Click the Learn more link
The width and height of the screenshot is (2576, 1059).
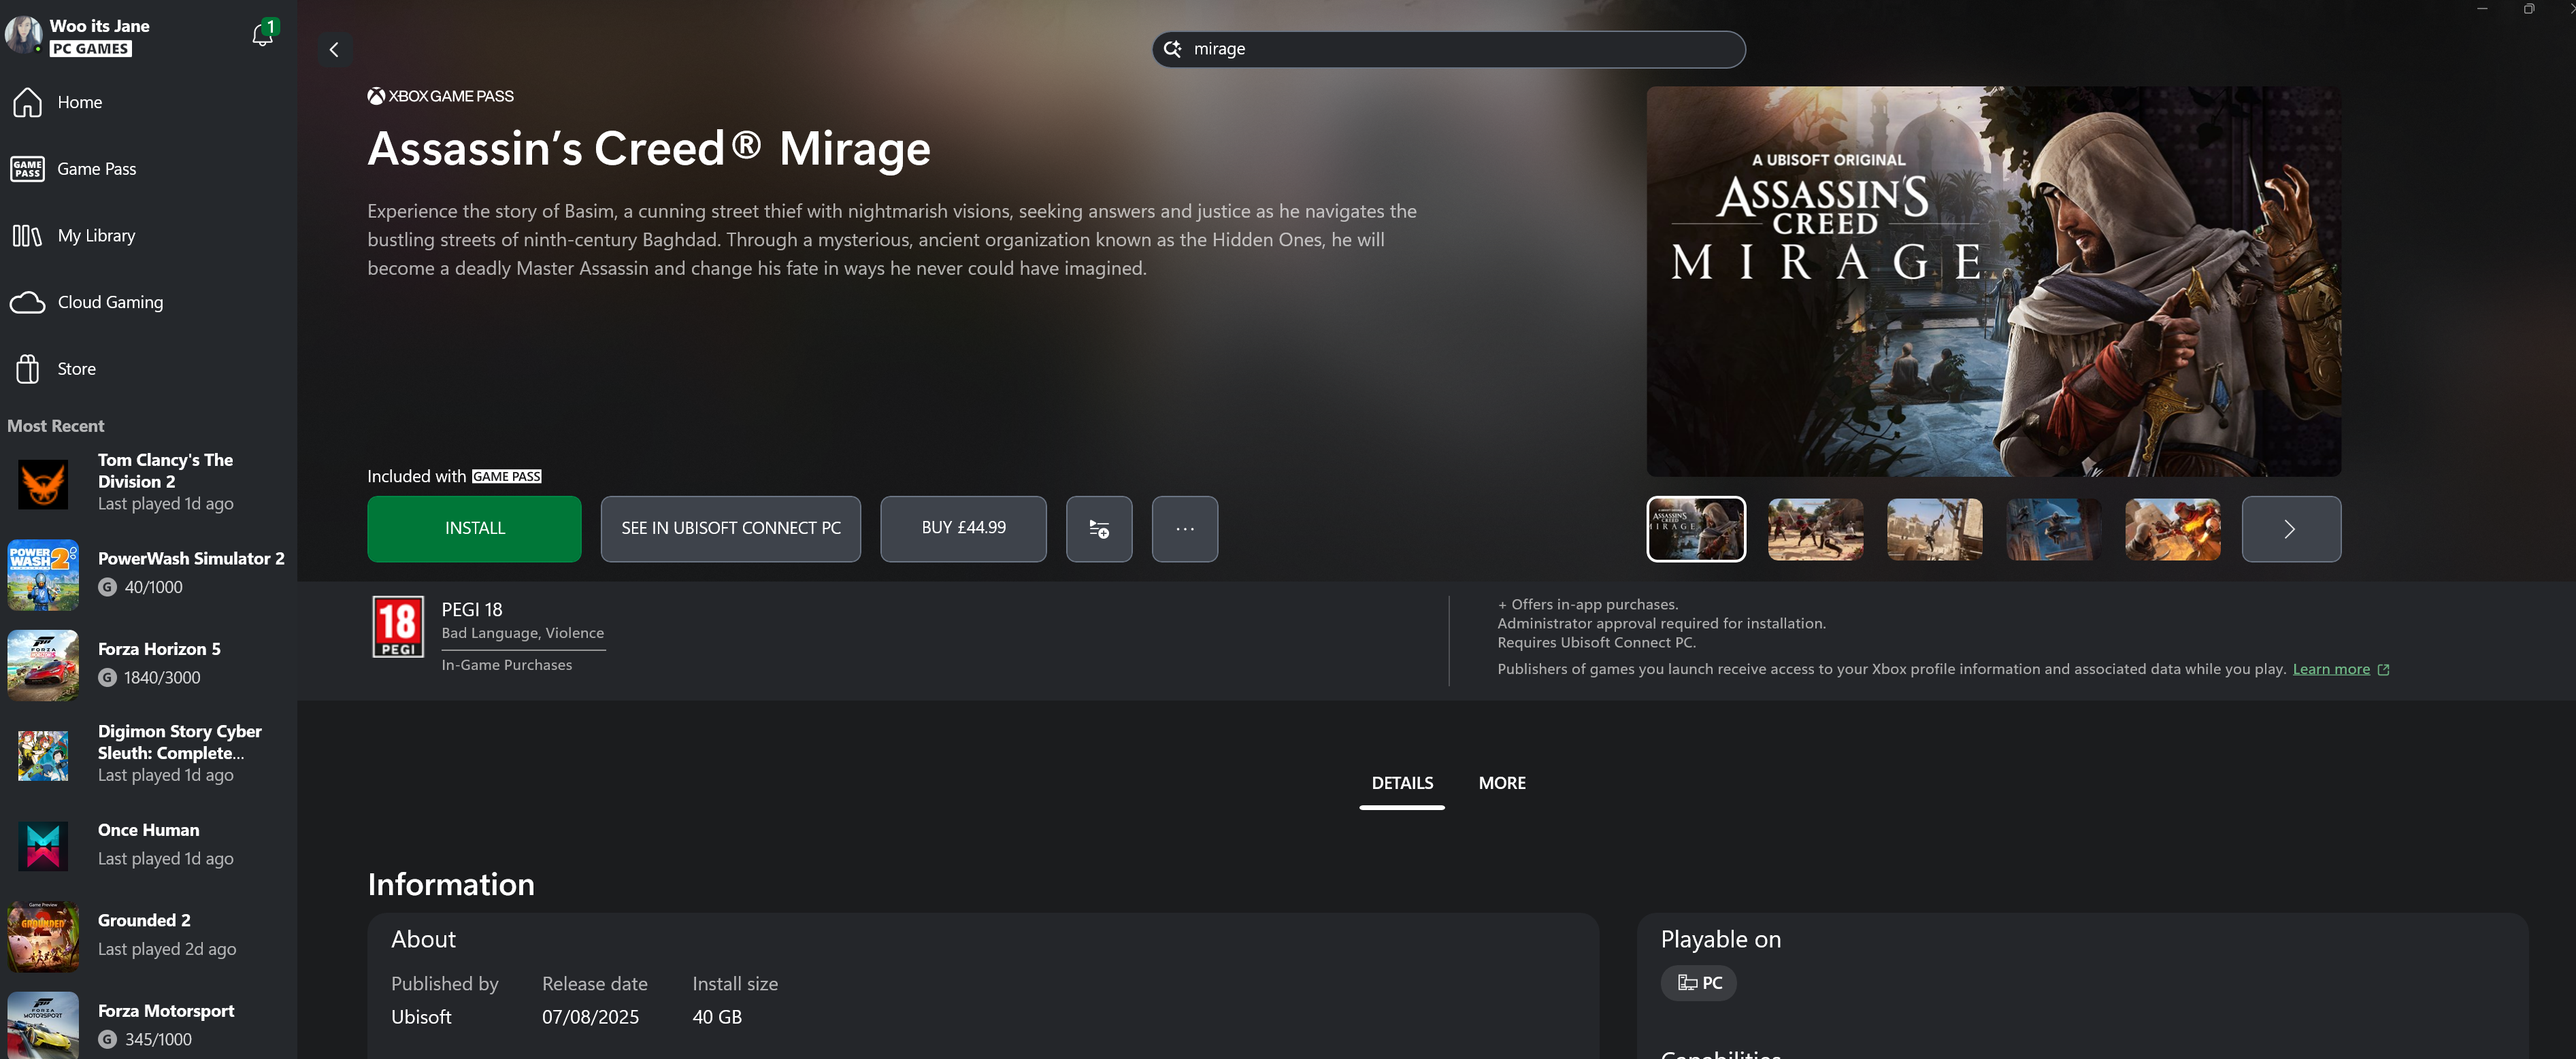click(2330, 669)
